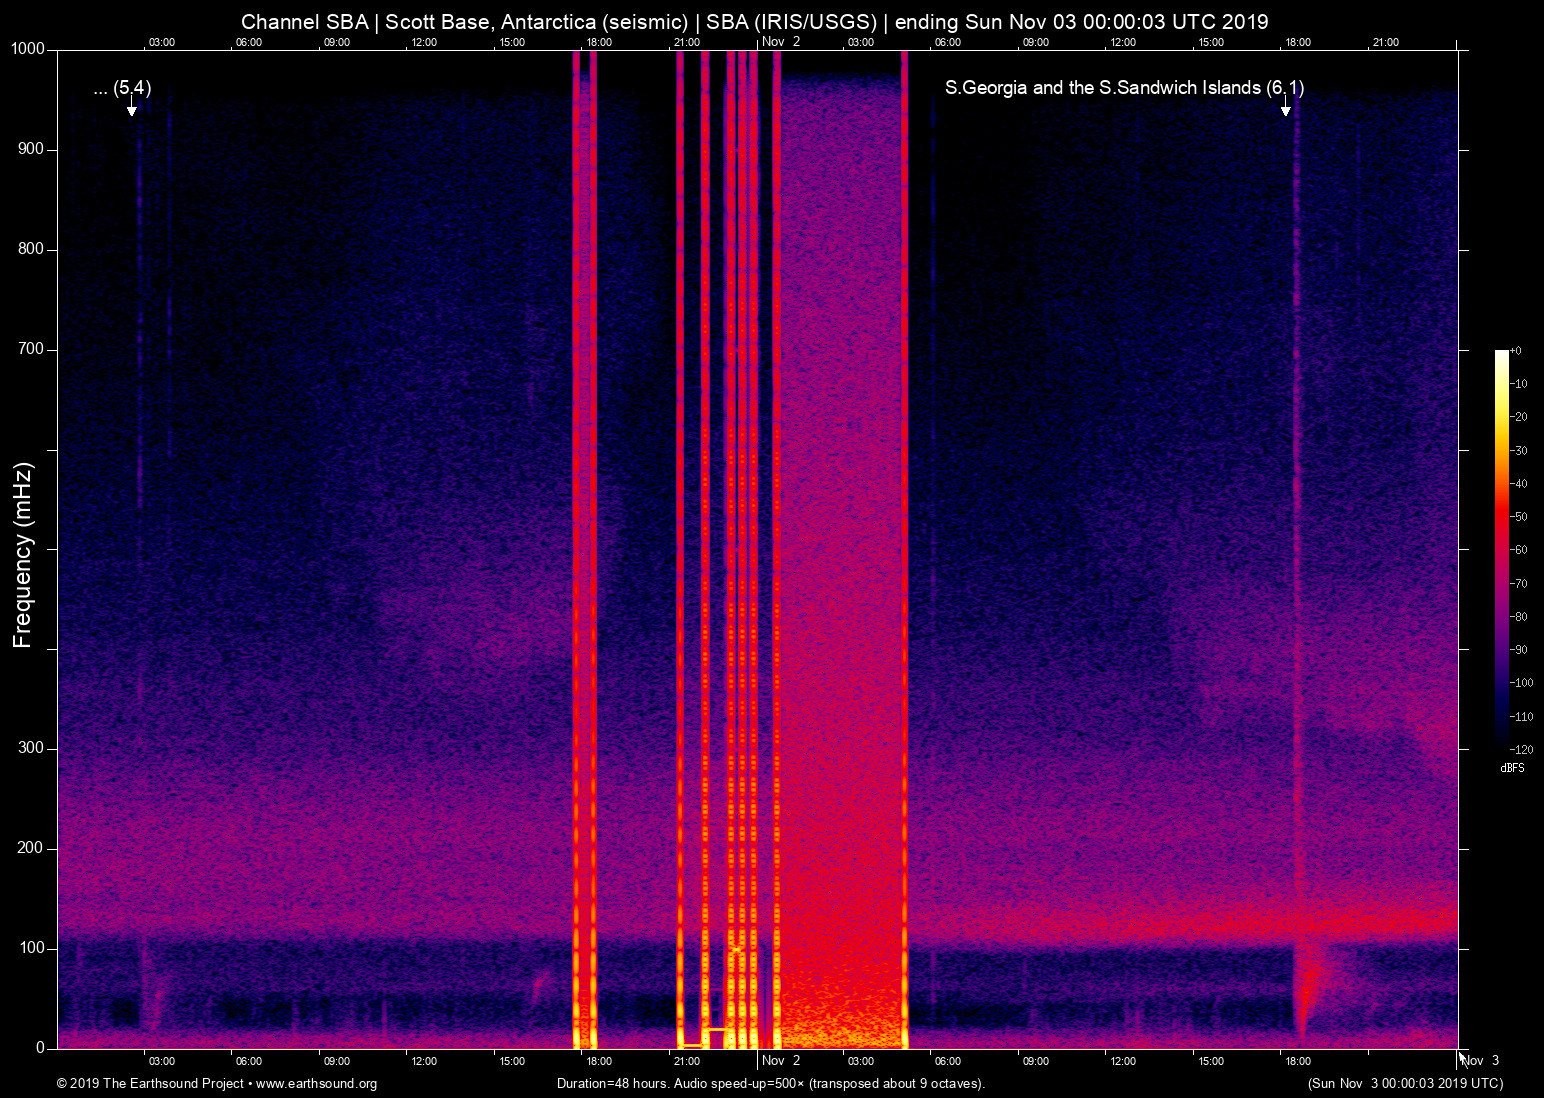The width and height of the screenshot is (1544, 1098).
Task: Open the 03:00 tick on the bottom time axis
Action: coord(161,1061)
